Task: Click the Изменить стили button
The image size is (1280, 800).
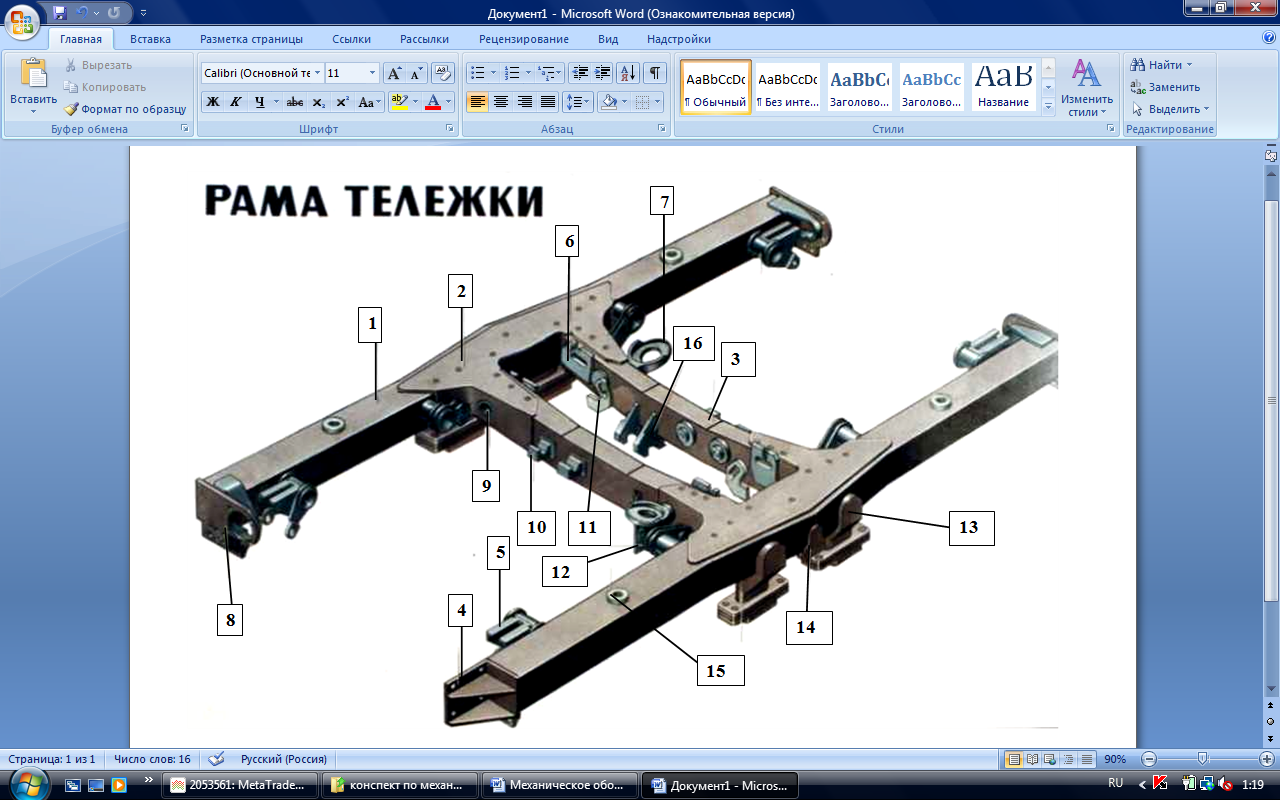Action: 1086,88
